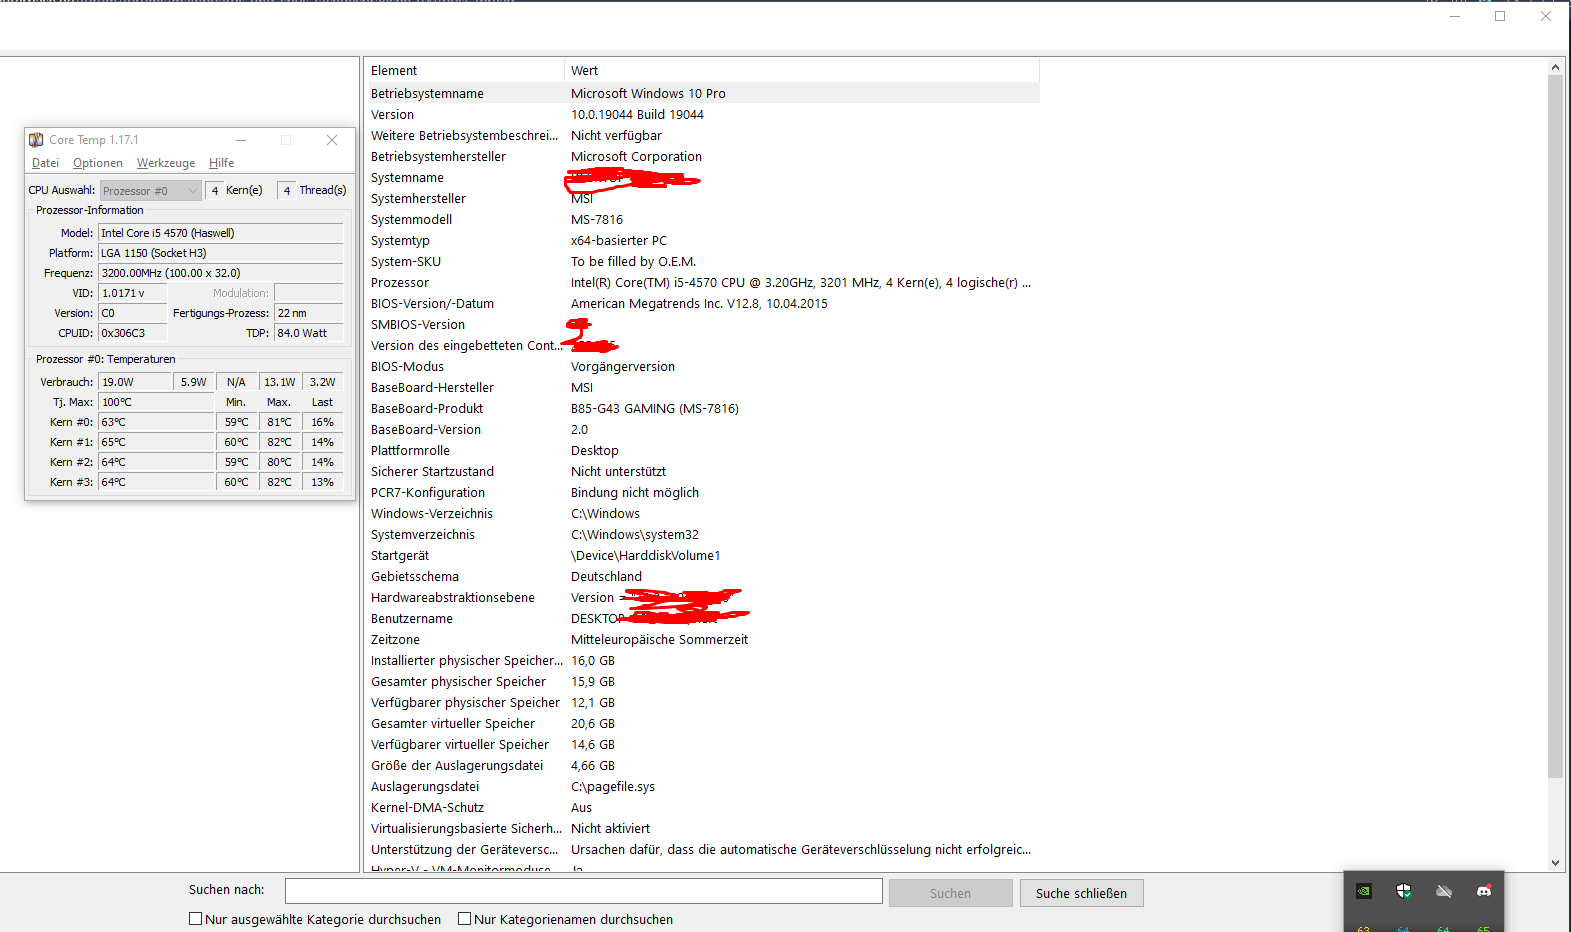Select the Betriebssystemname row

(702, 93)
